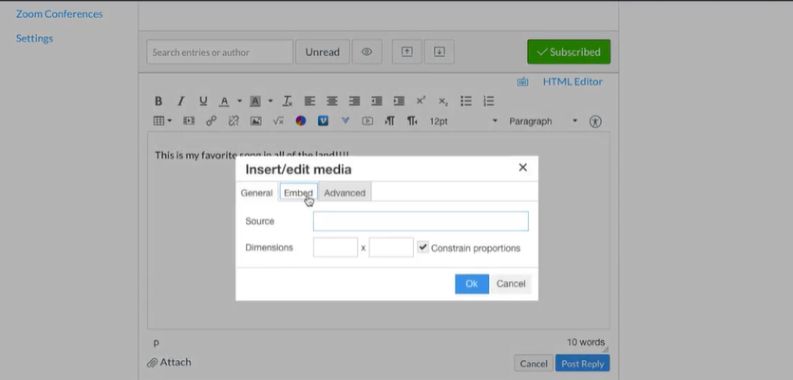Screen dimensions: 793x380
Task: Open the math equation editor
Action: 278,121
